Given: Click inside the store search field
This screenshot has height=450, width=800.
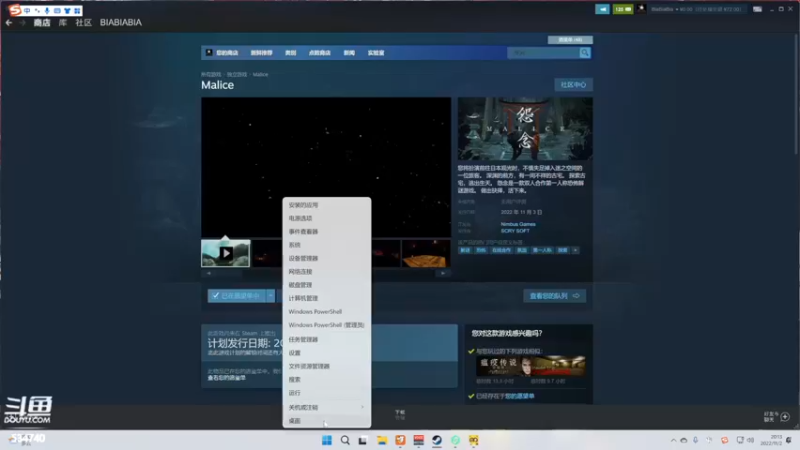Looking at the screenshot, I should (543, 53).
